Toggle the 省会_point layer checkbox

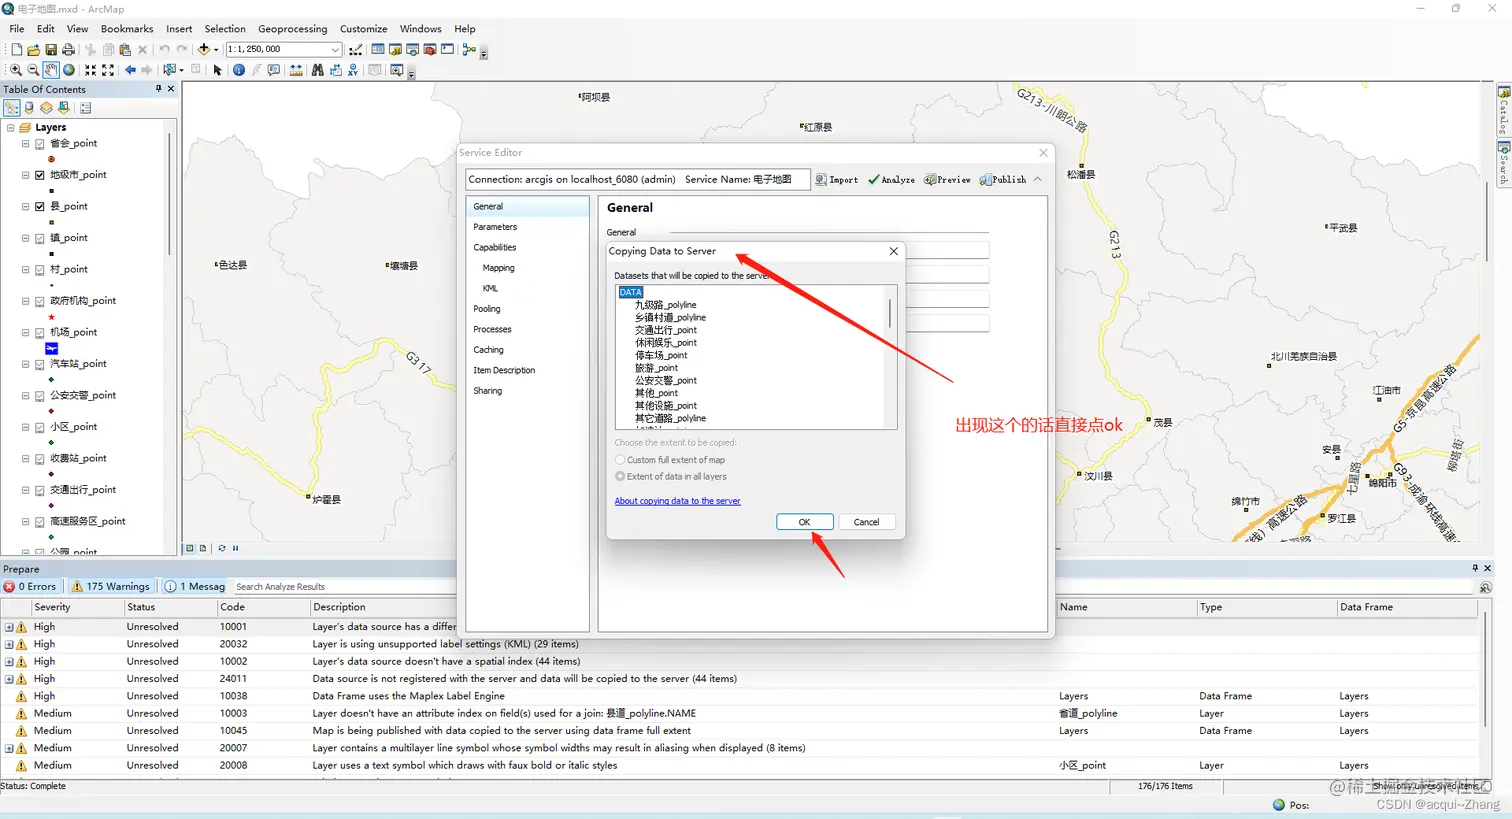coord(40,144)
